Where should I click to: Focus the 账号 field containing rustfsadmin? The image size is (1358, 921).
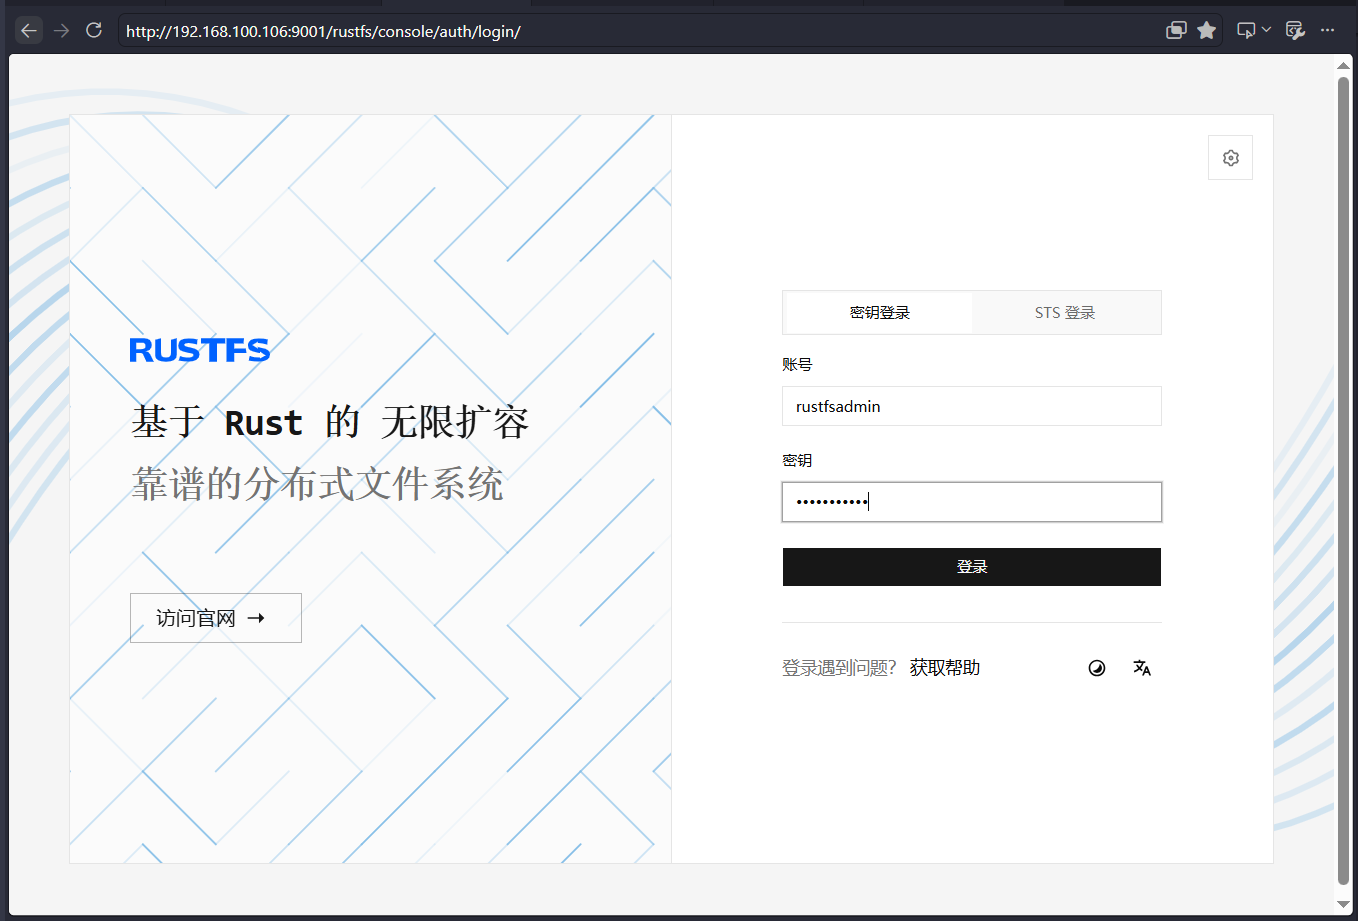(x=972, y=406)
